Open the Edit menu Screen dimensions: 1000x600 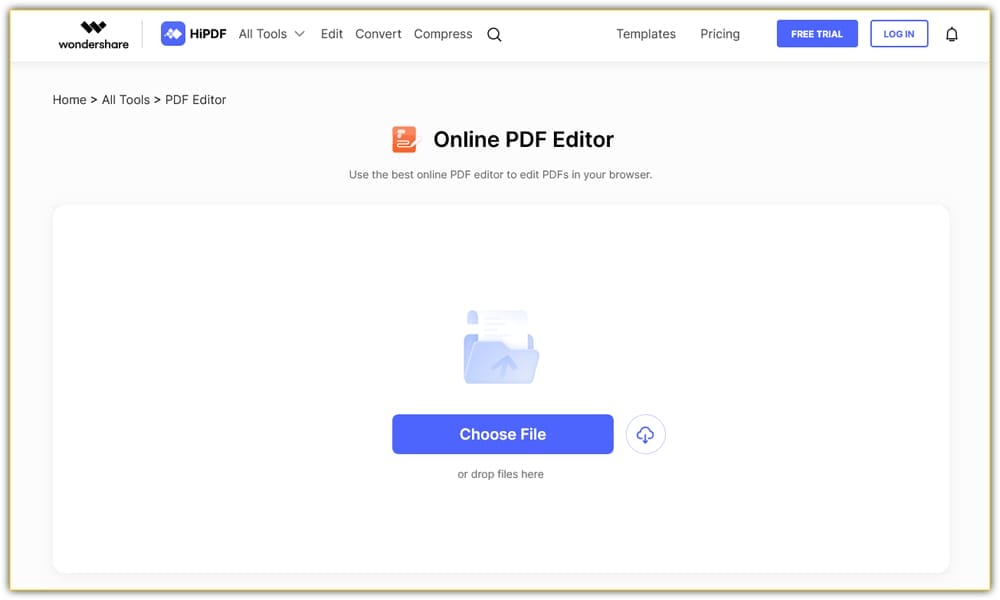coord(331,33)
